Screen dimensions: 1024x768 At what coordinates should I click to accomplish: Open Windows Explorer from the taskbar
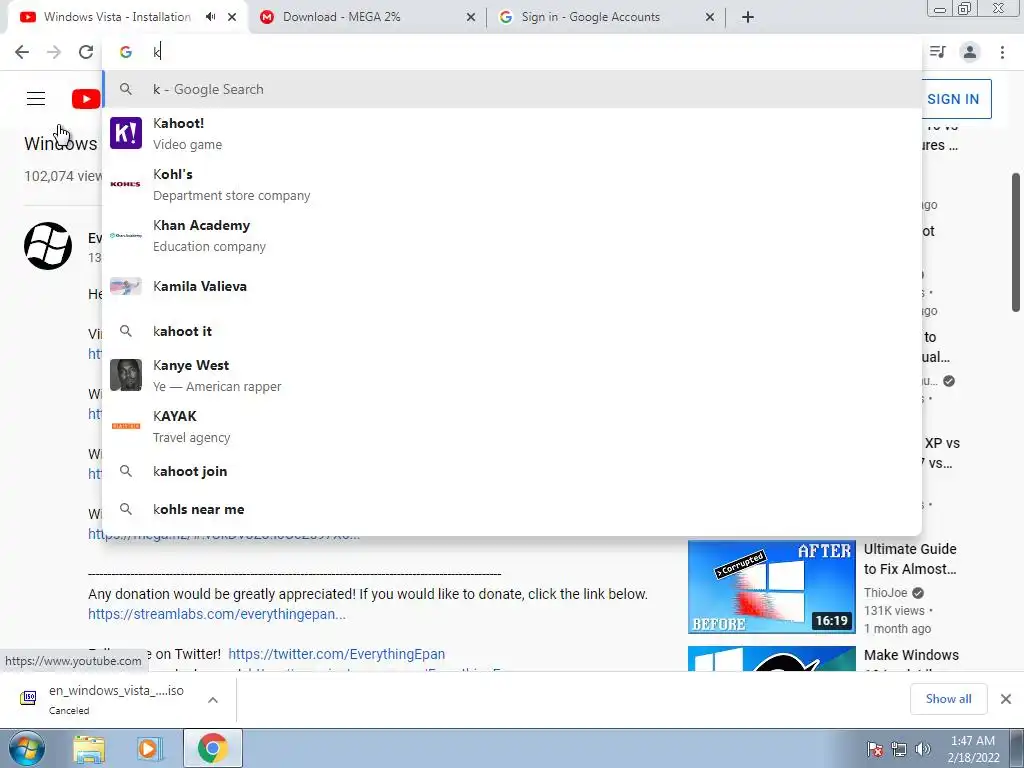coord(89,749)
